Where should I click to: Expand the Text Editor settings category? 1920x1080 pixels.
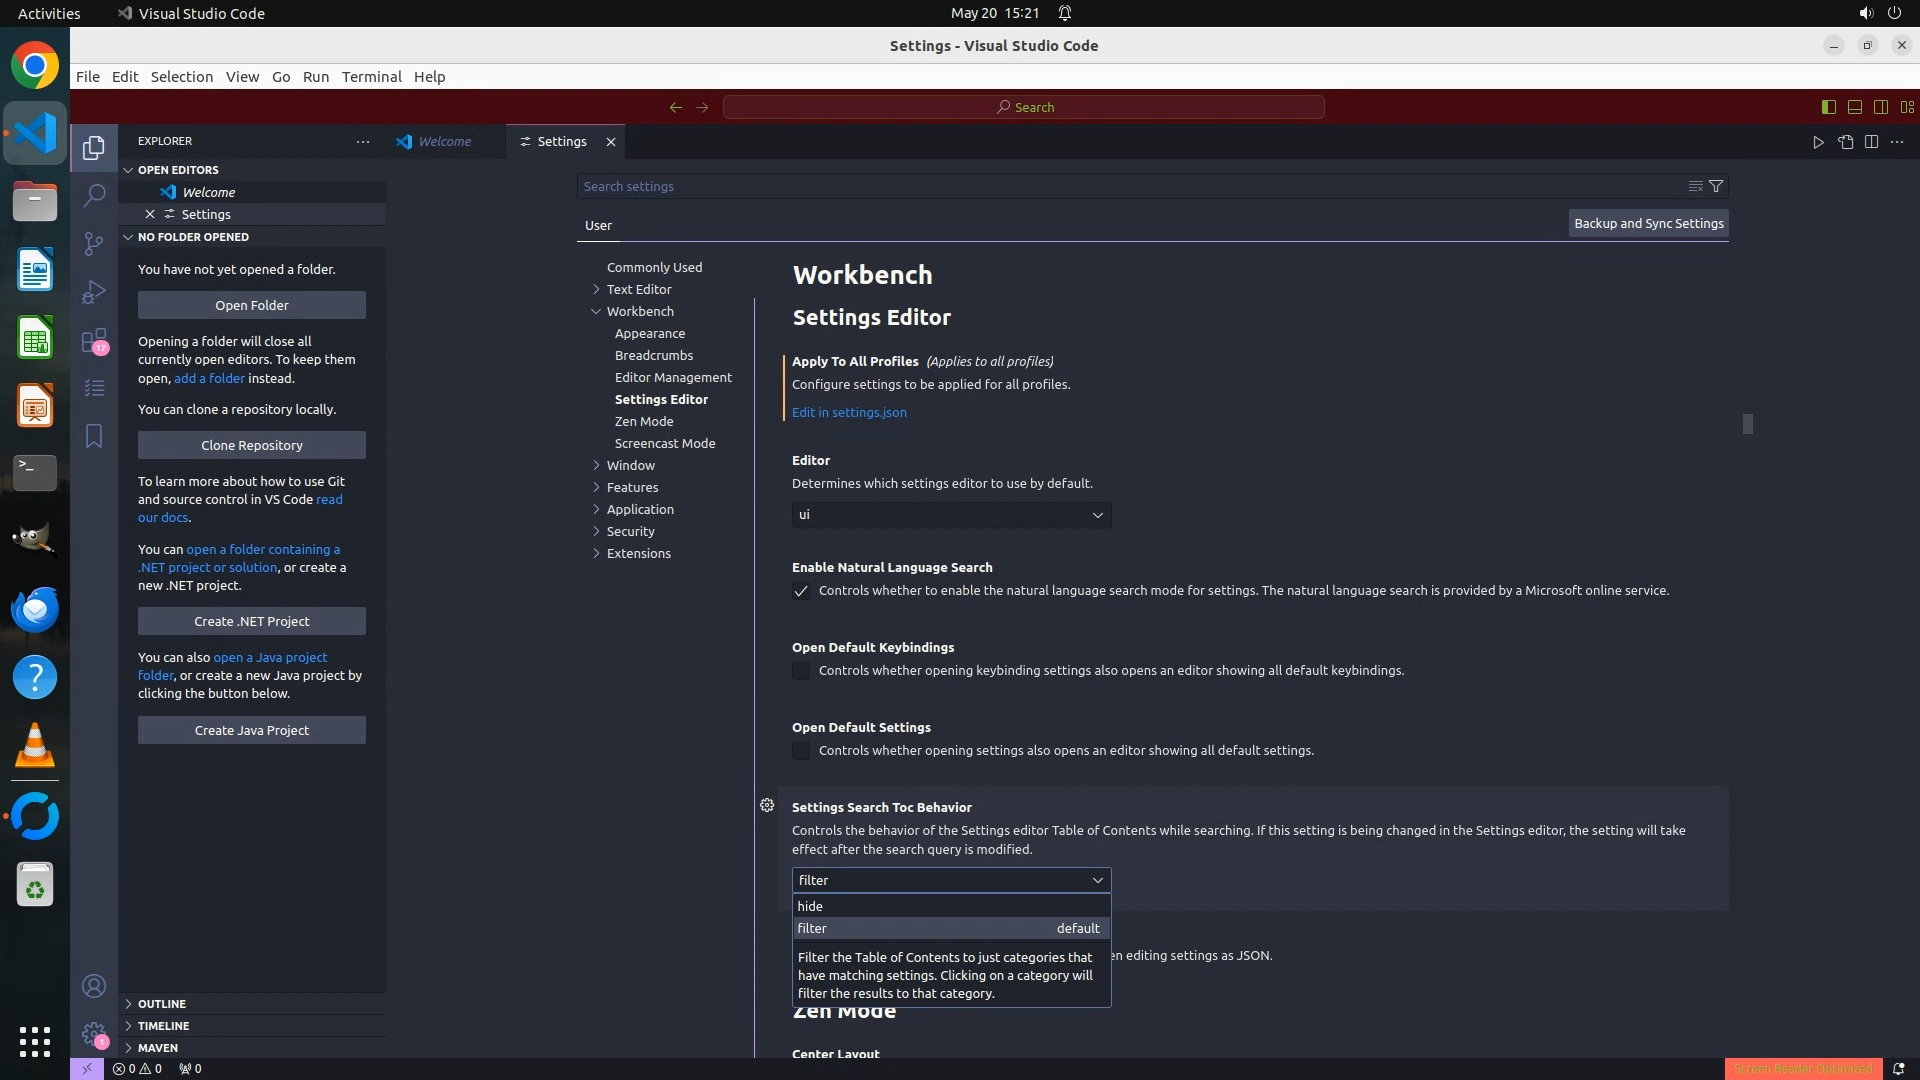639,289
